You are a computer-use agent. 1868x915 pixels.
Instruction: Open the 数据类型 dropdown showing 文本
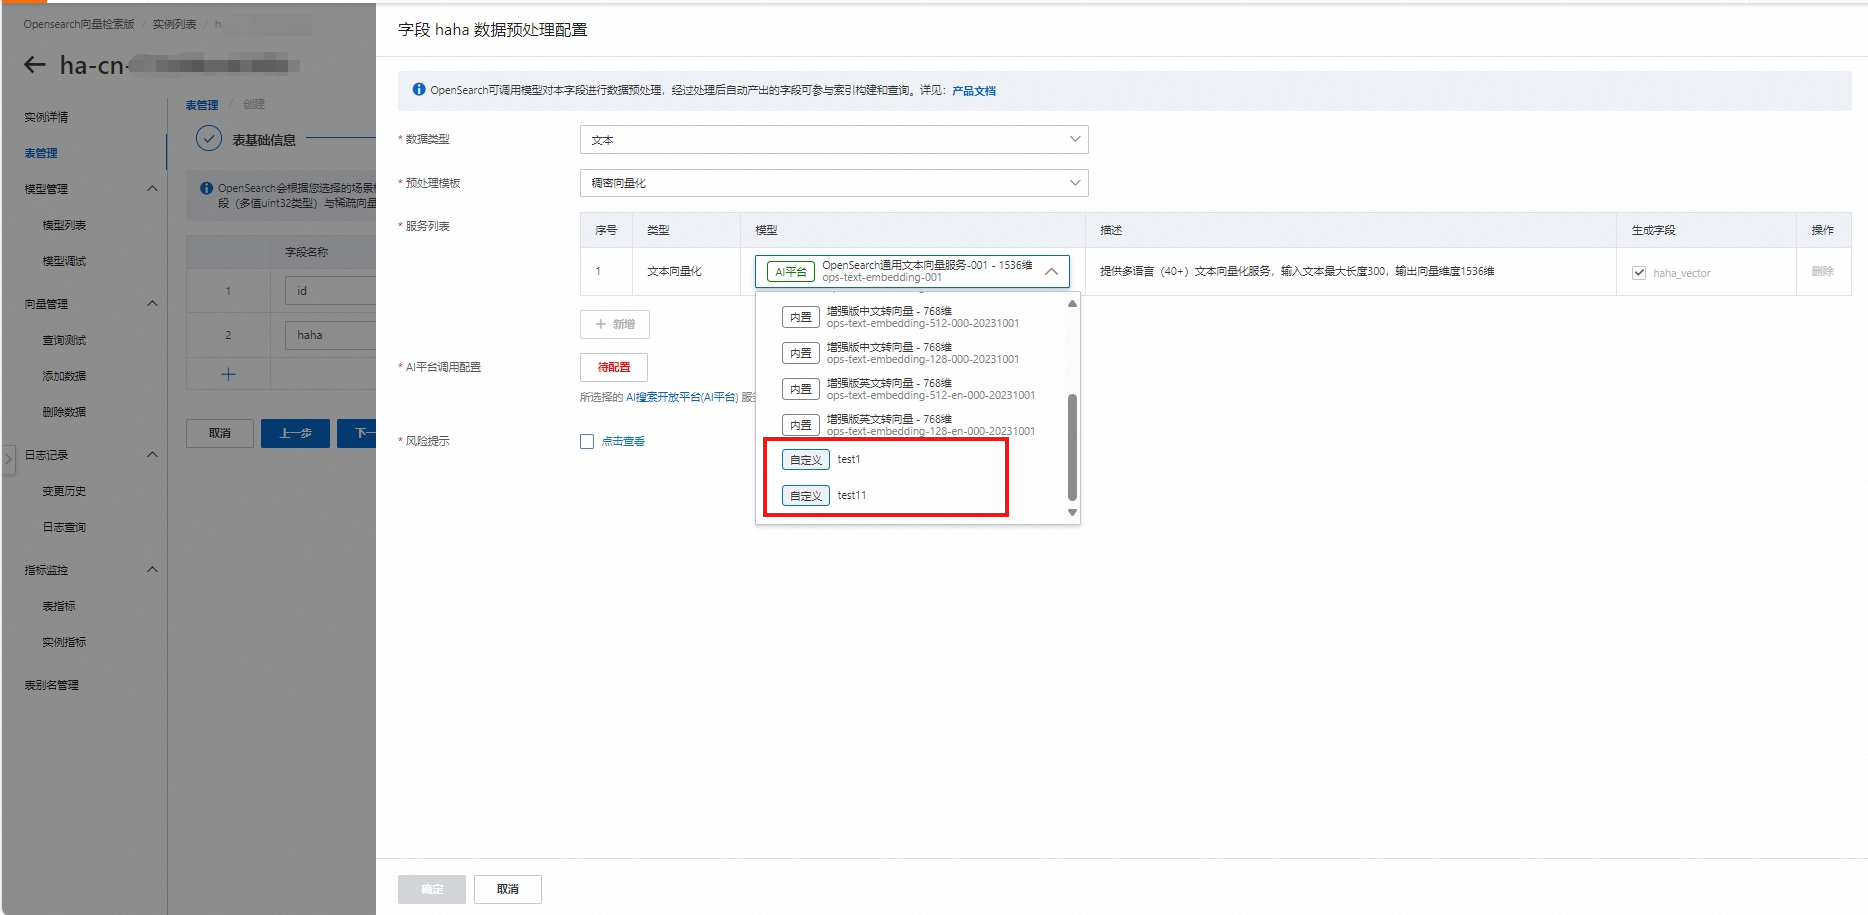click(834, 140)
